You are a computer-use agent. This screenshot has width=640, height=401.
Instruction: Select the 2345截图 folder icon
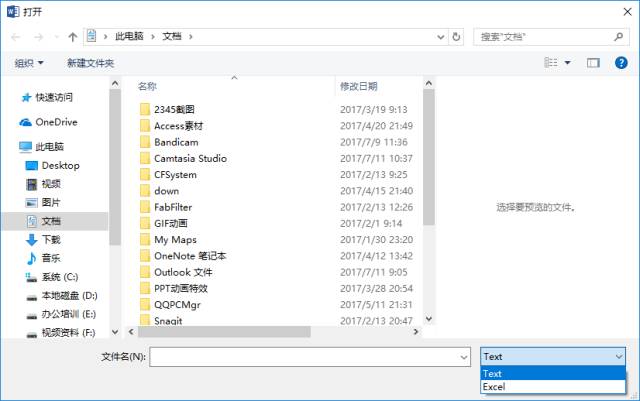coord(145,109)
